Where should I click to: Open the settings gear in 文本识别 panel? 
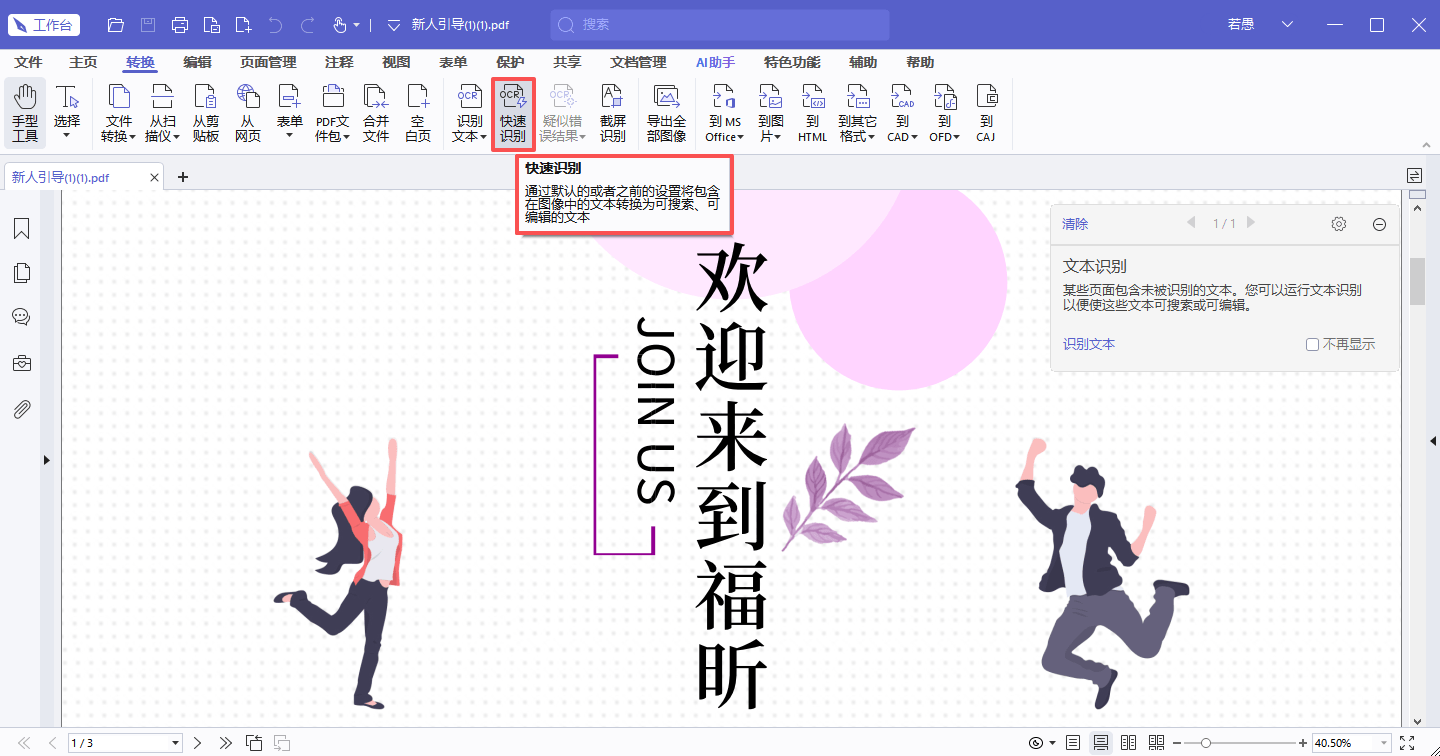[1339, 224]
